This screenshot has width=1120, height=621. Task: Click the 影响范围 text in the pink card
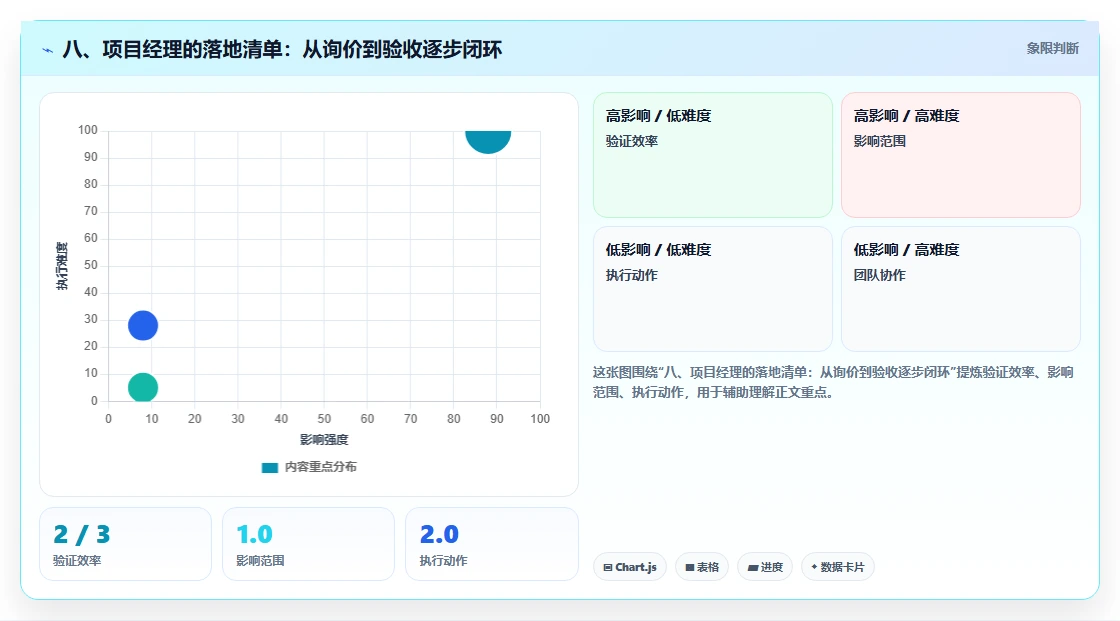(x=880, y=141)
